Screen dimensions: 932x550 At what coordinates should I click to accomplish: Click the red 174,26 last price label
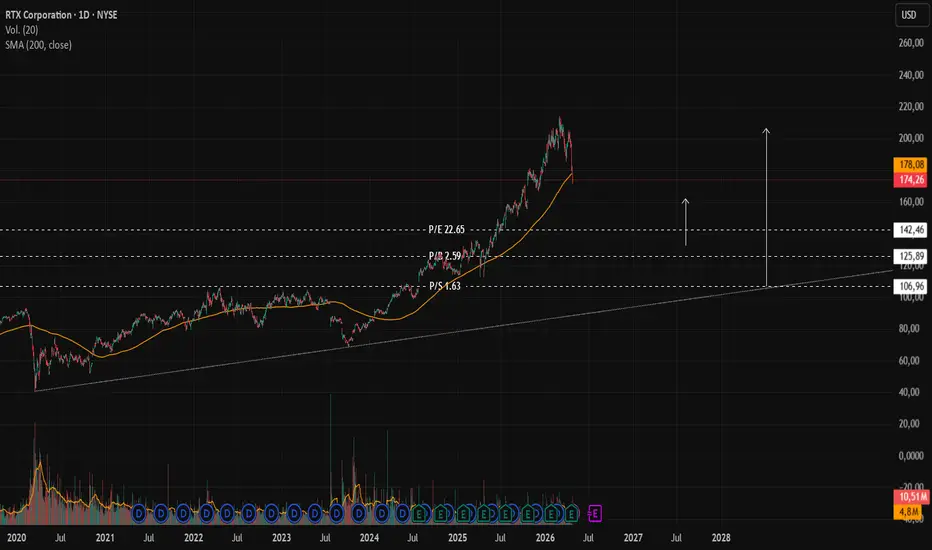(911, 180)
